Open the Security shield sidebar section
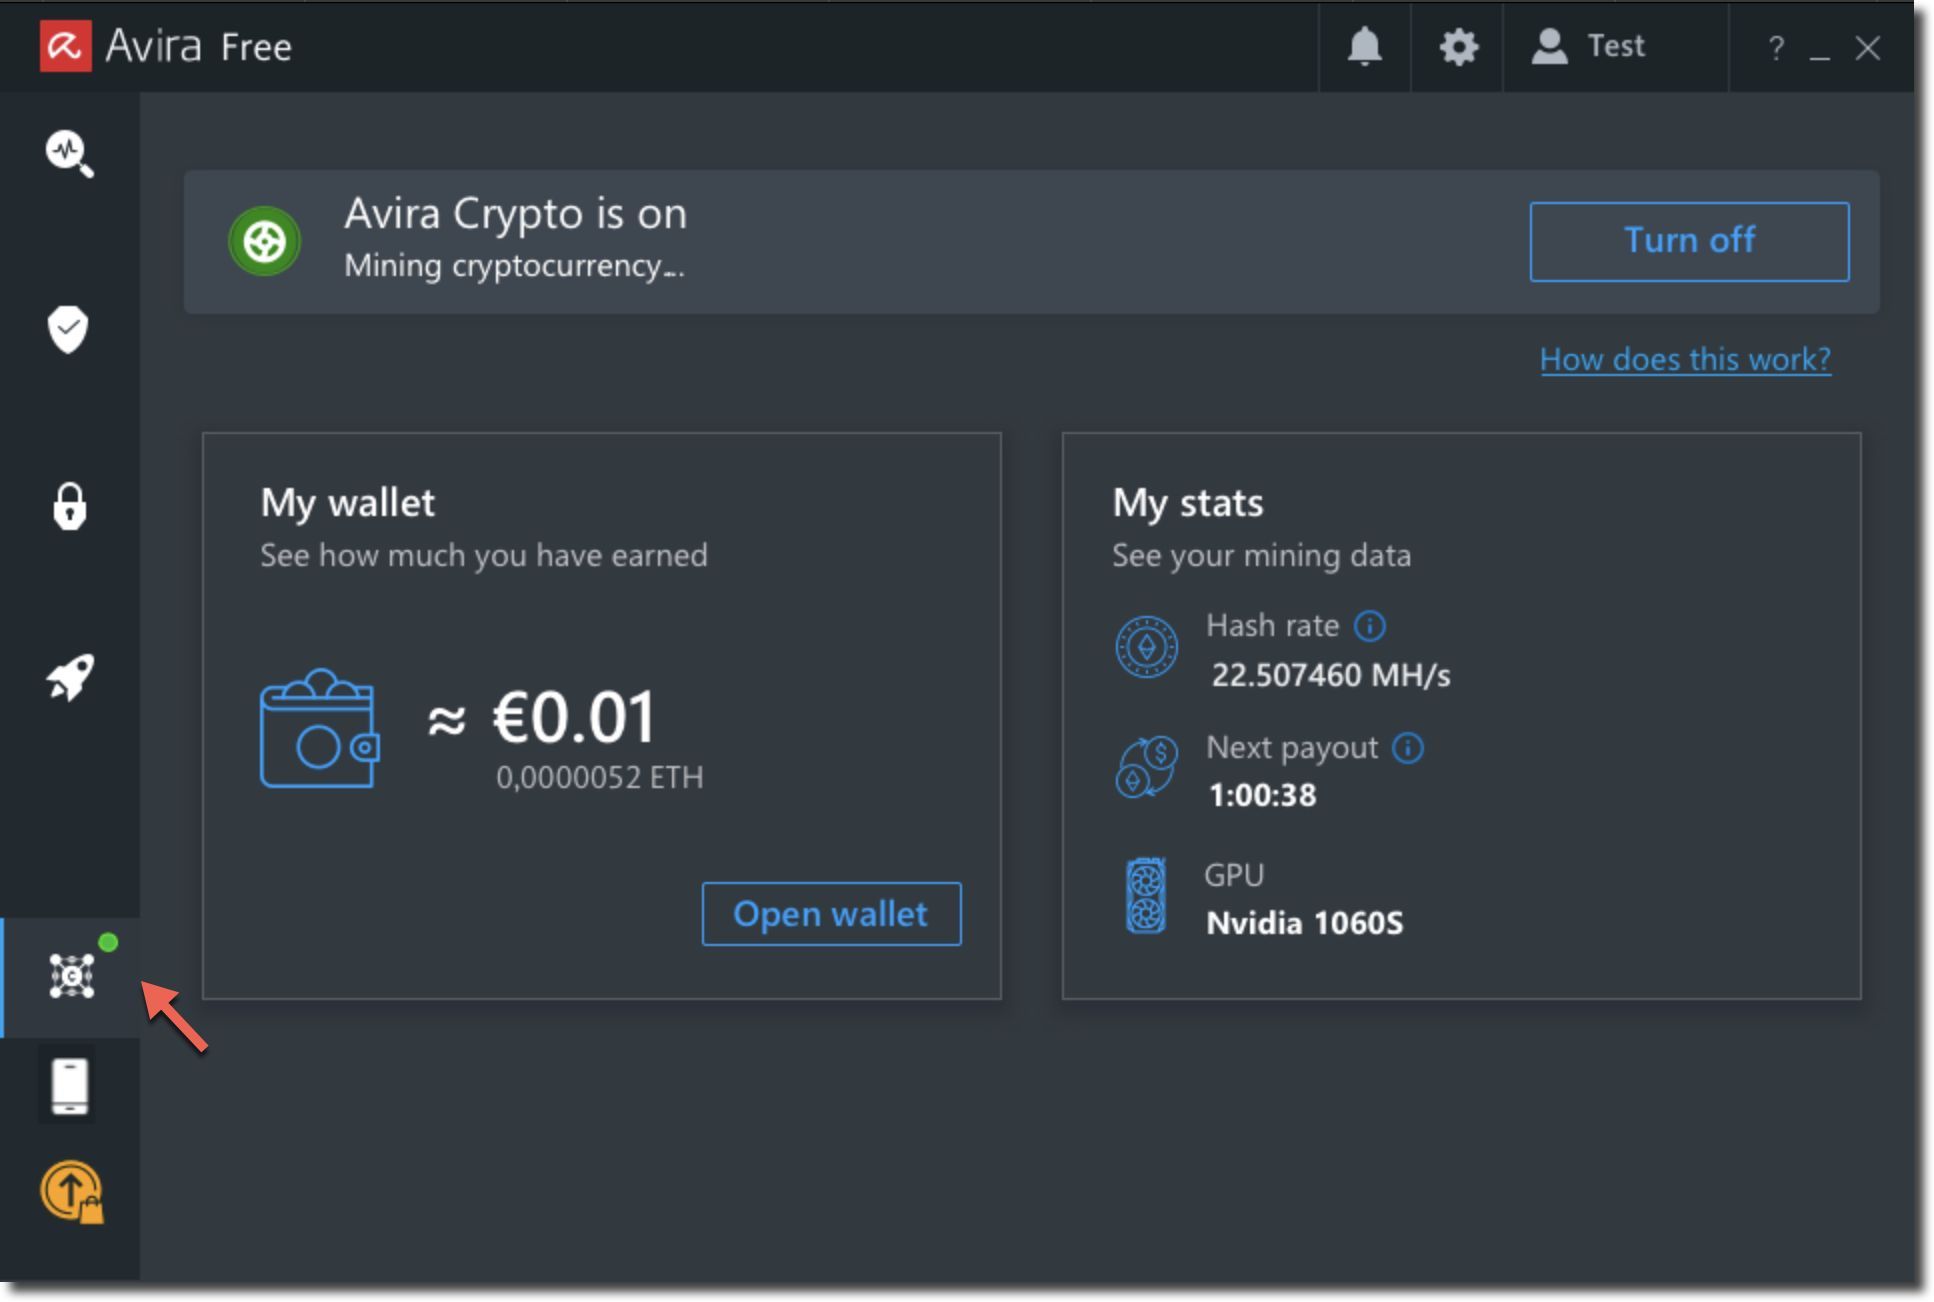Viewport: 1934px width, 1302px height. click(68, 329)
